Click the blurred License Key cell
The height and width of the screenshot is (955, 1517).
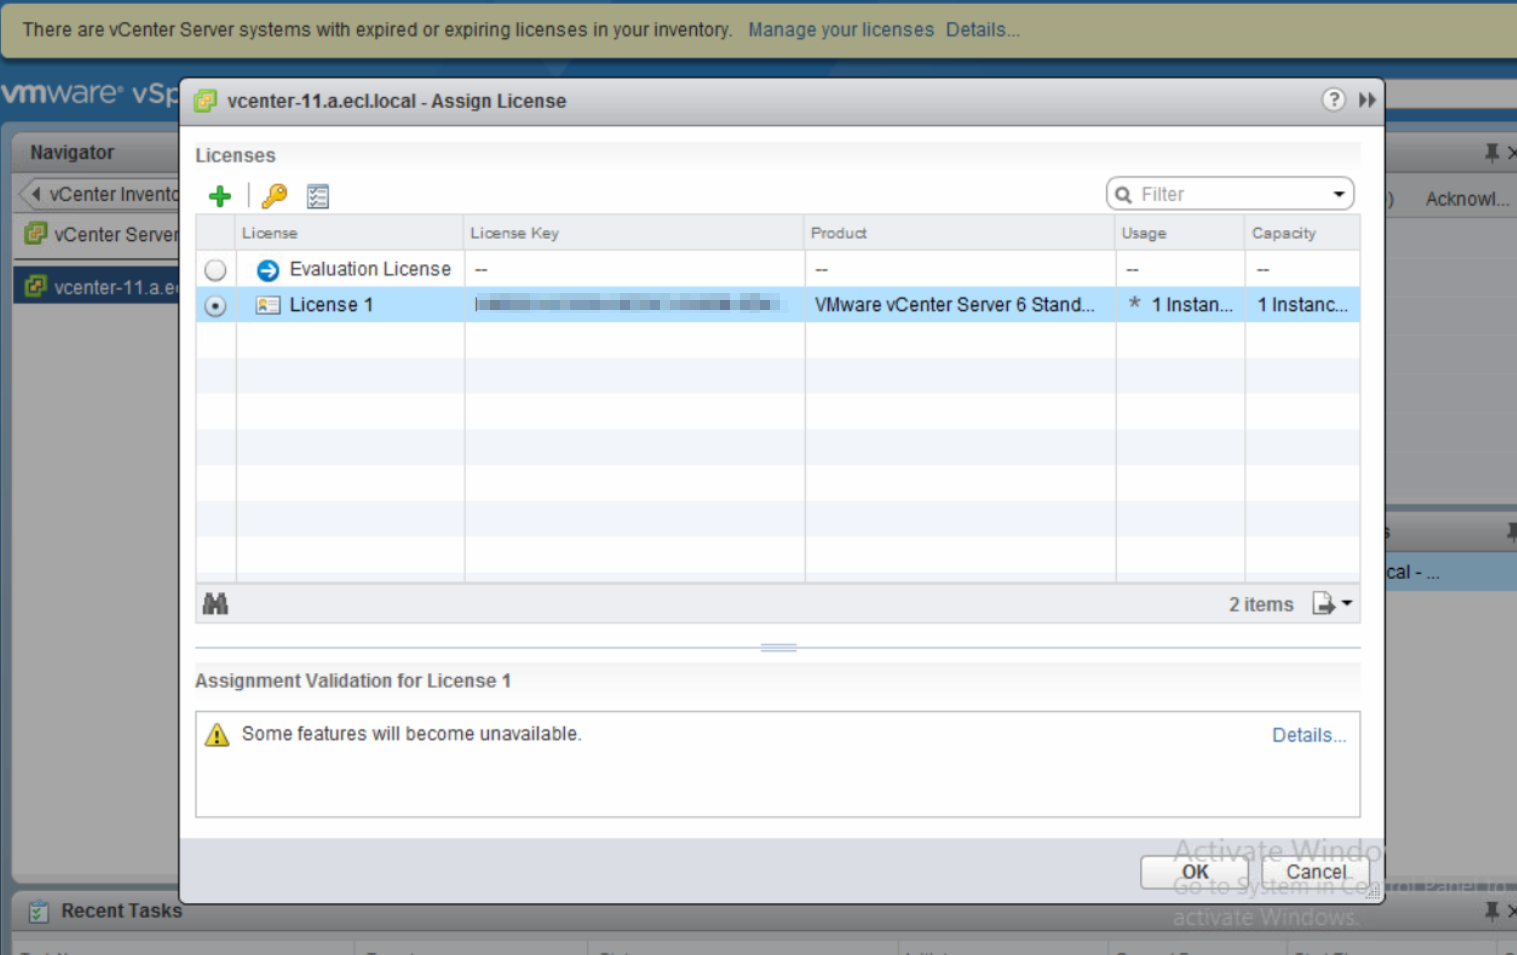pos(635,305)
